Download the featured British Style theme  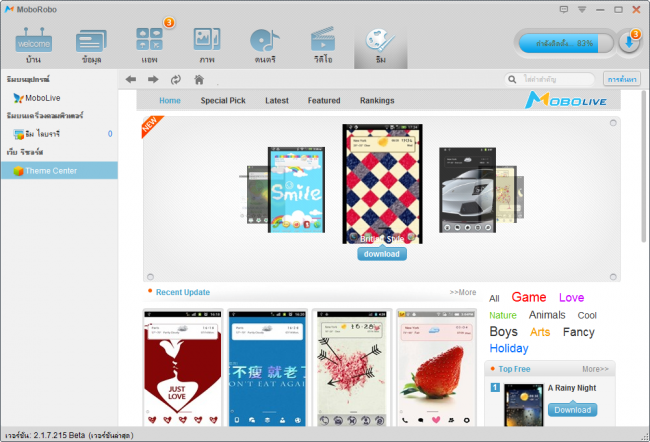point(382,254)
